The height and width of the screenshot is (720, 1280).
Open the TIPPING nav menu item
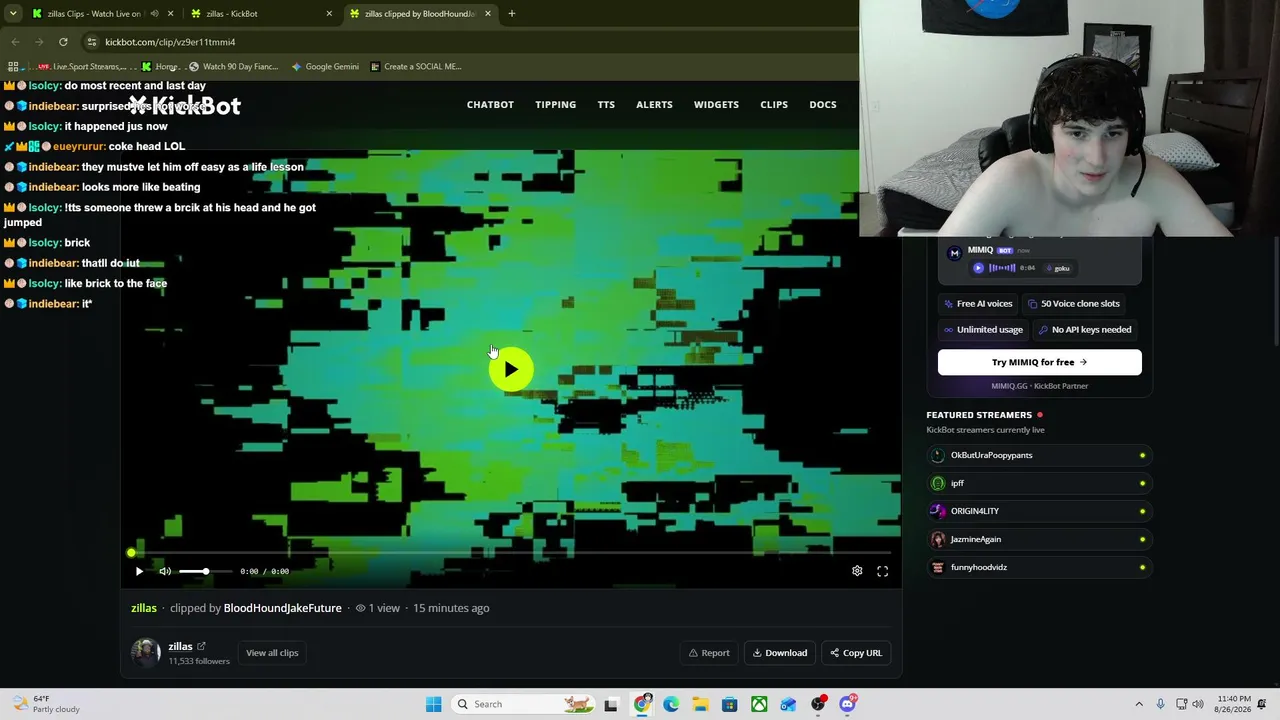(x=555, y=104)
